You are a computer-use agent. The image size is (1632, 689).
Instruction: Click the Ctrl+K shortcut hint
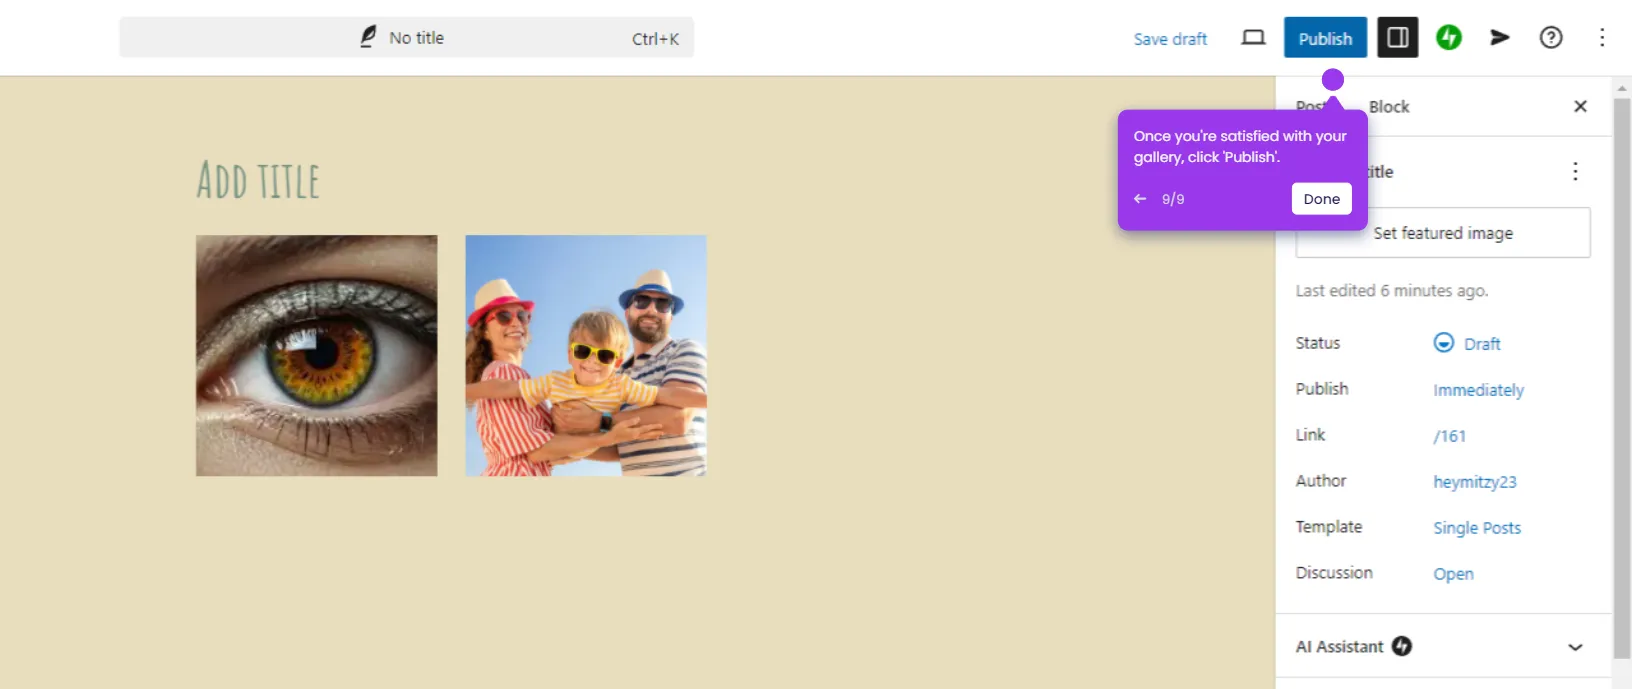click(655, 39)
